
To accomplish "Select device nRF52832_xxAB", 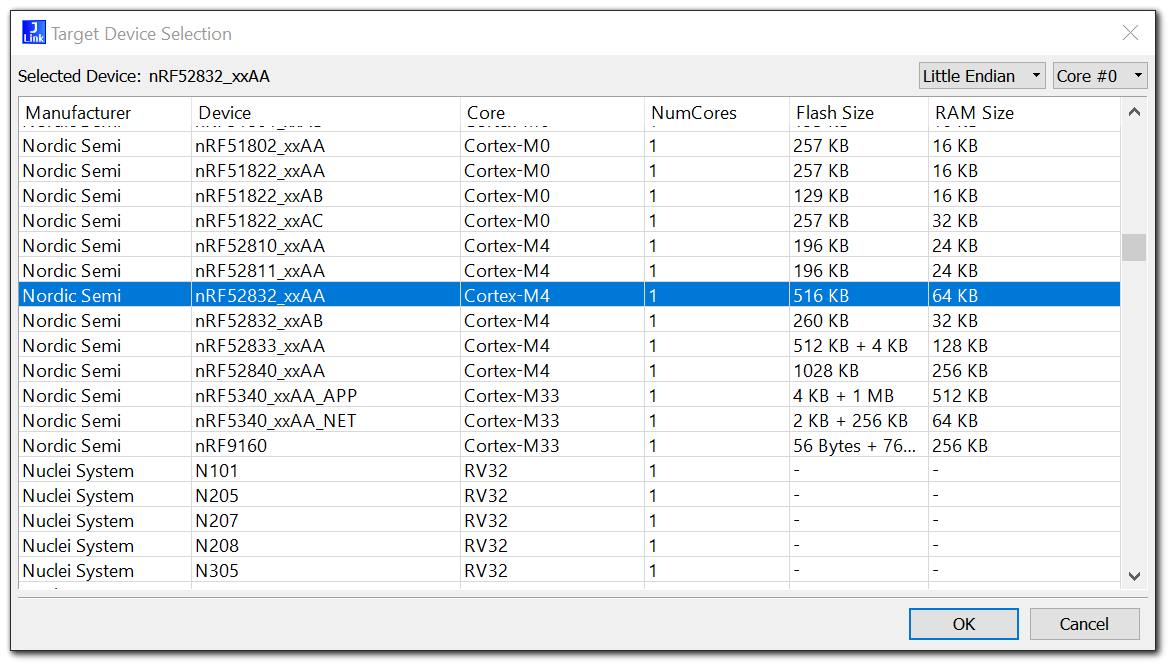I will (x=569, y=320).
